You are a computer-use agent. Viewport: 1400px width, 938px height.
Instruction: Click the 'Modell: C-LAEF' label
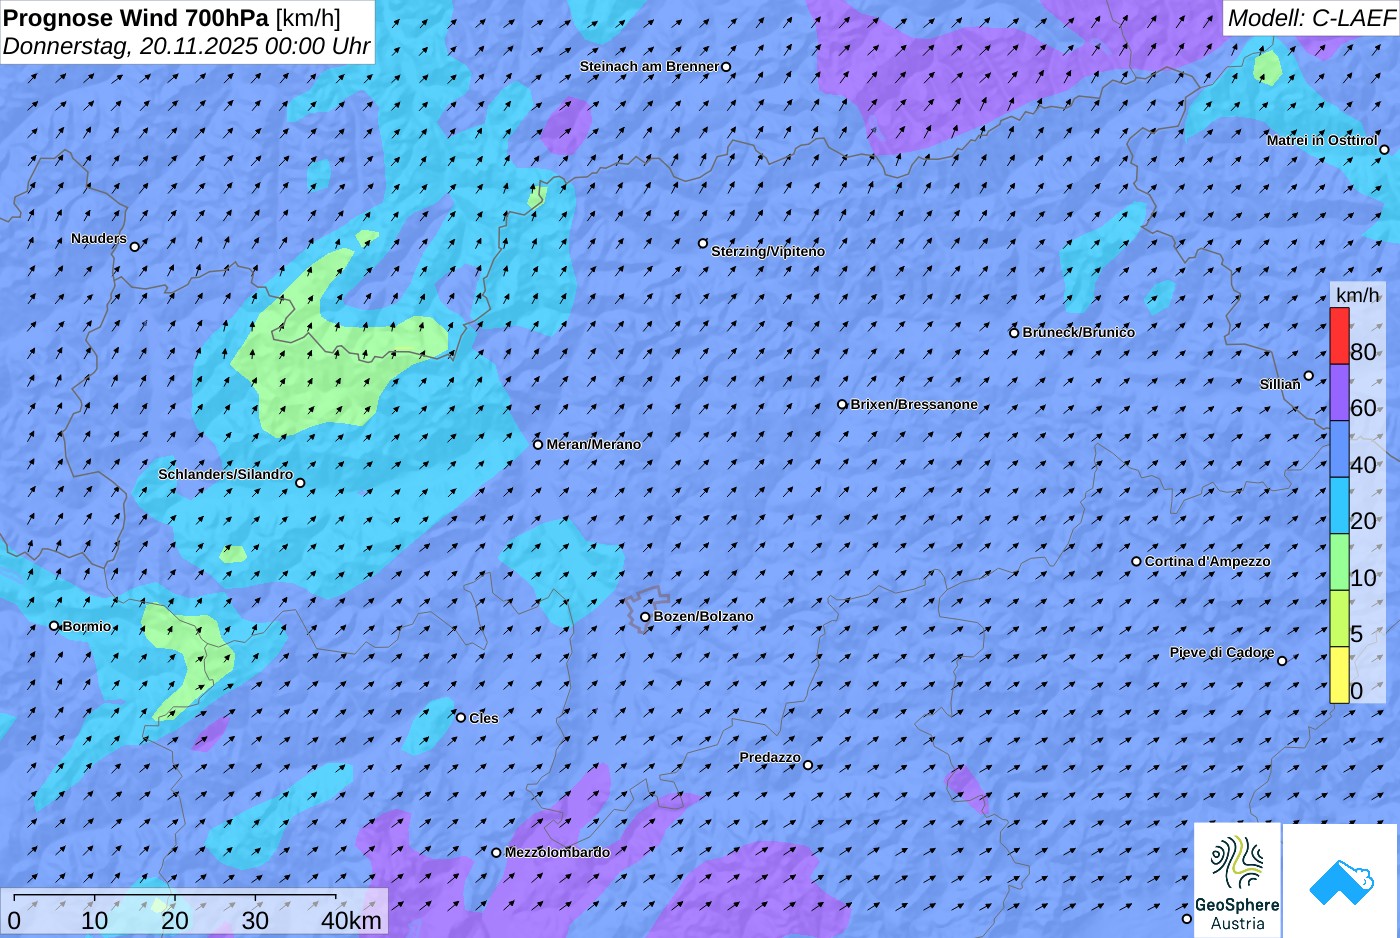[1311, 18]
